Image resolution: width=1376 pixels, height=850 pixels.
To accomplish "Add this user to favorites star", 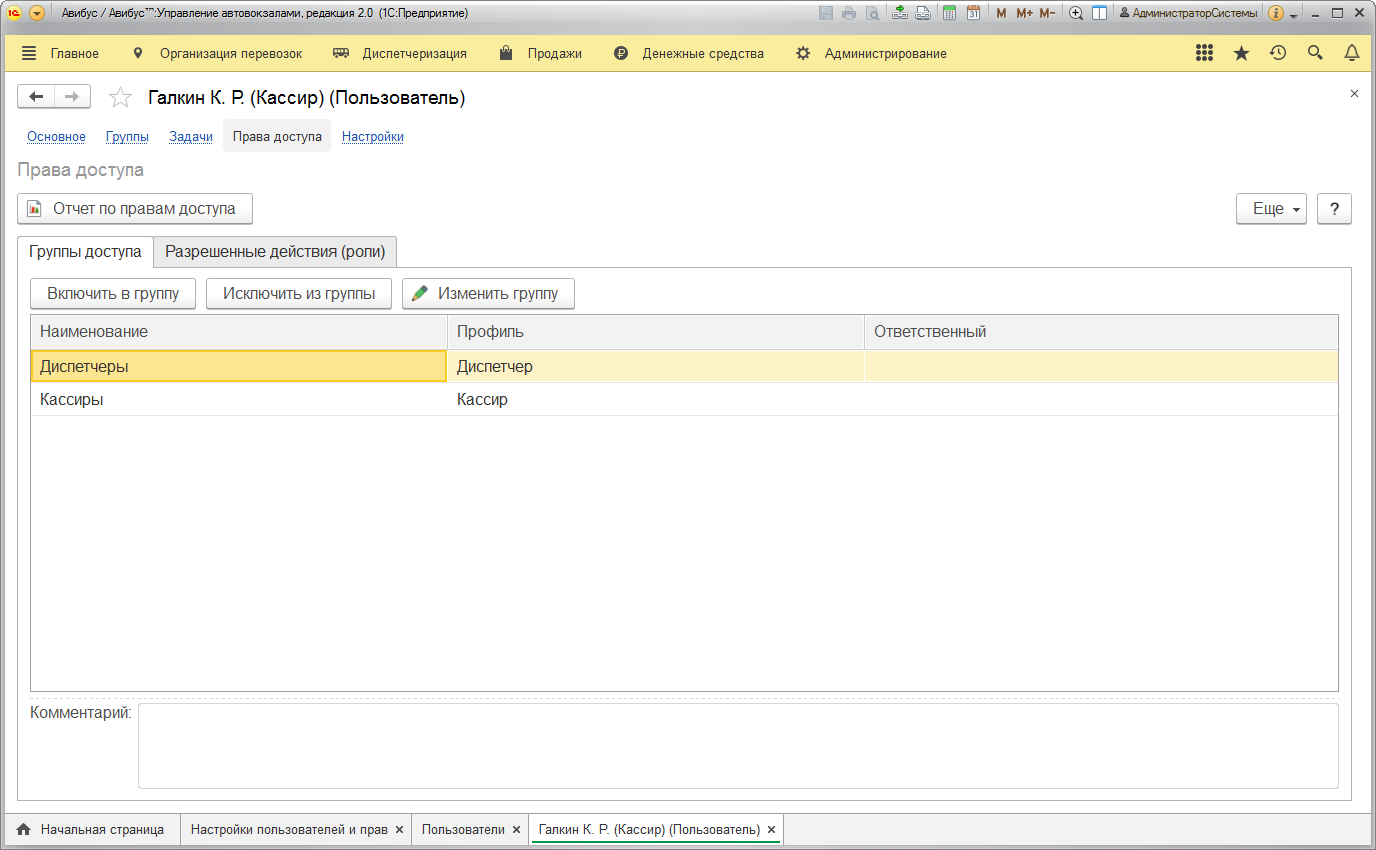I will point(120,97).
